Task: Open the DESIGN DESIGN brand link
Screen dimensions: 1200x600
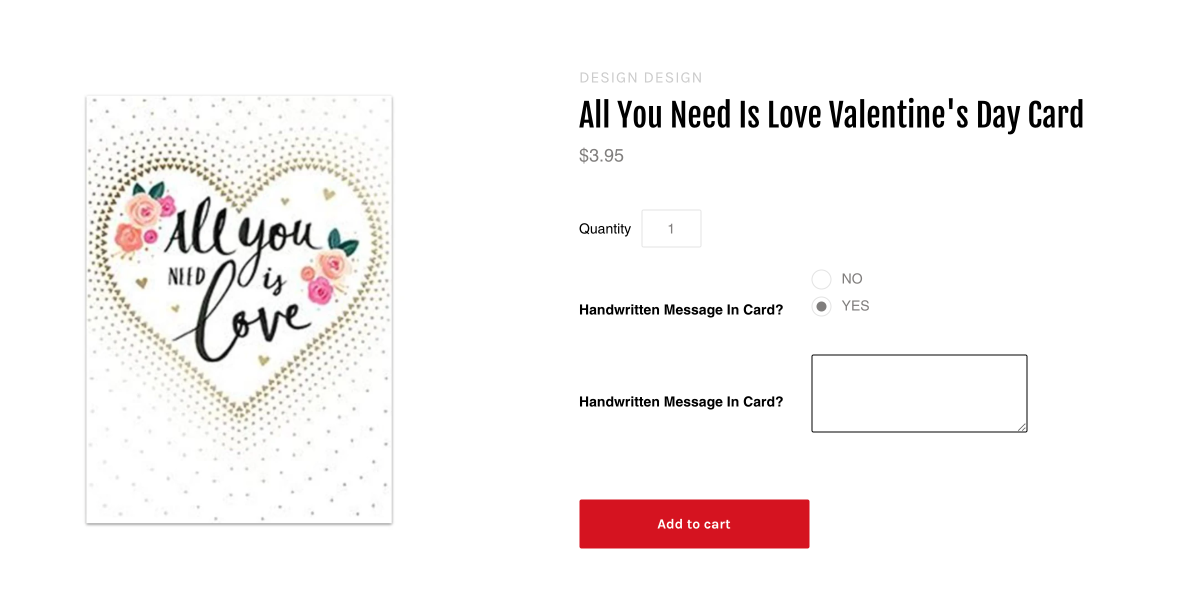Action: point(640,78)
